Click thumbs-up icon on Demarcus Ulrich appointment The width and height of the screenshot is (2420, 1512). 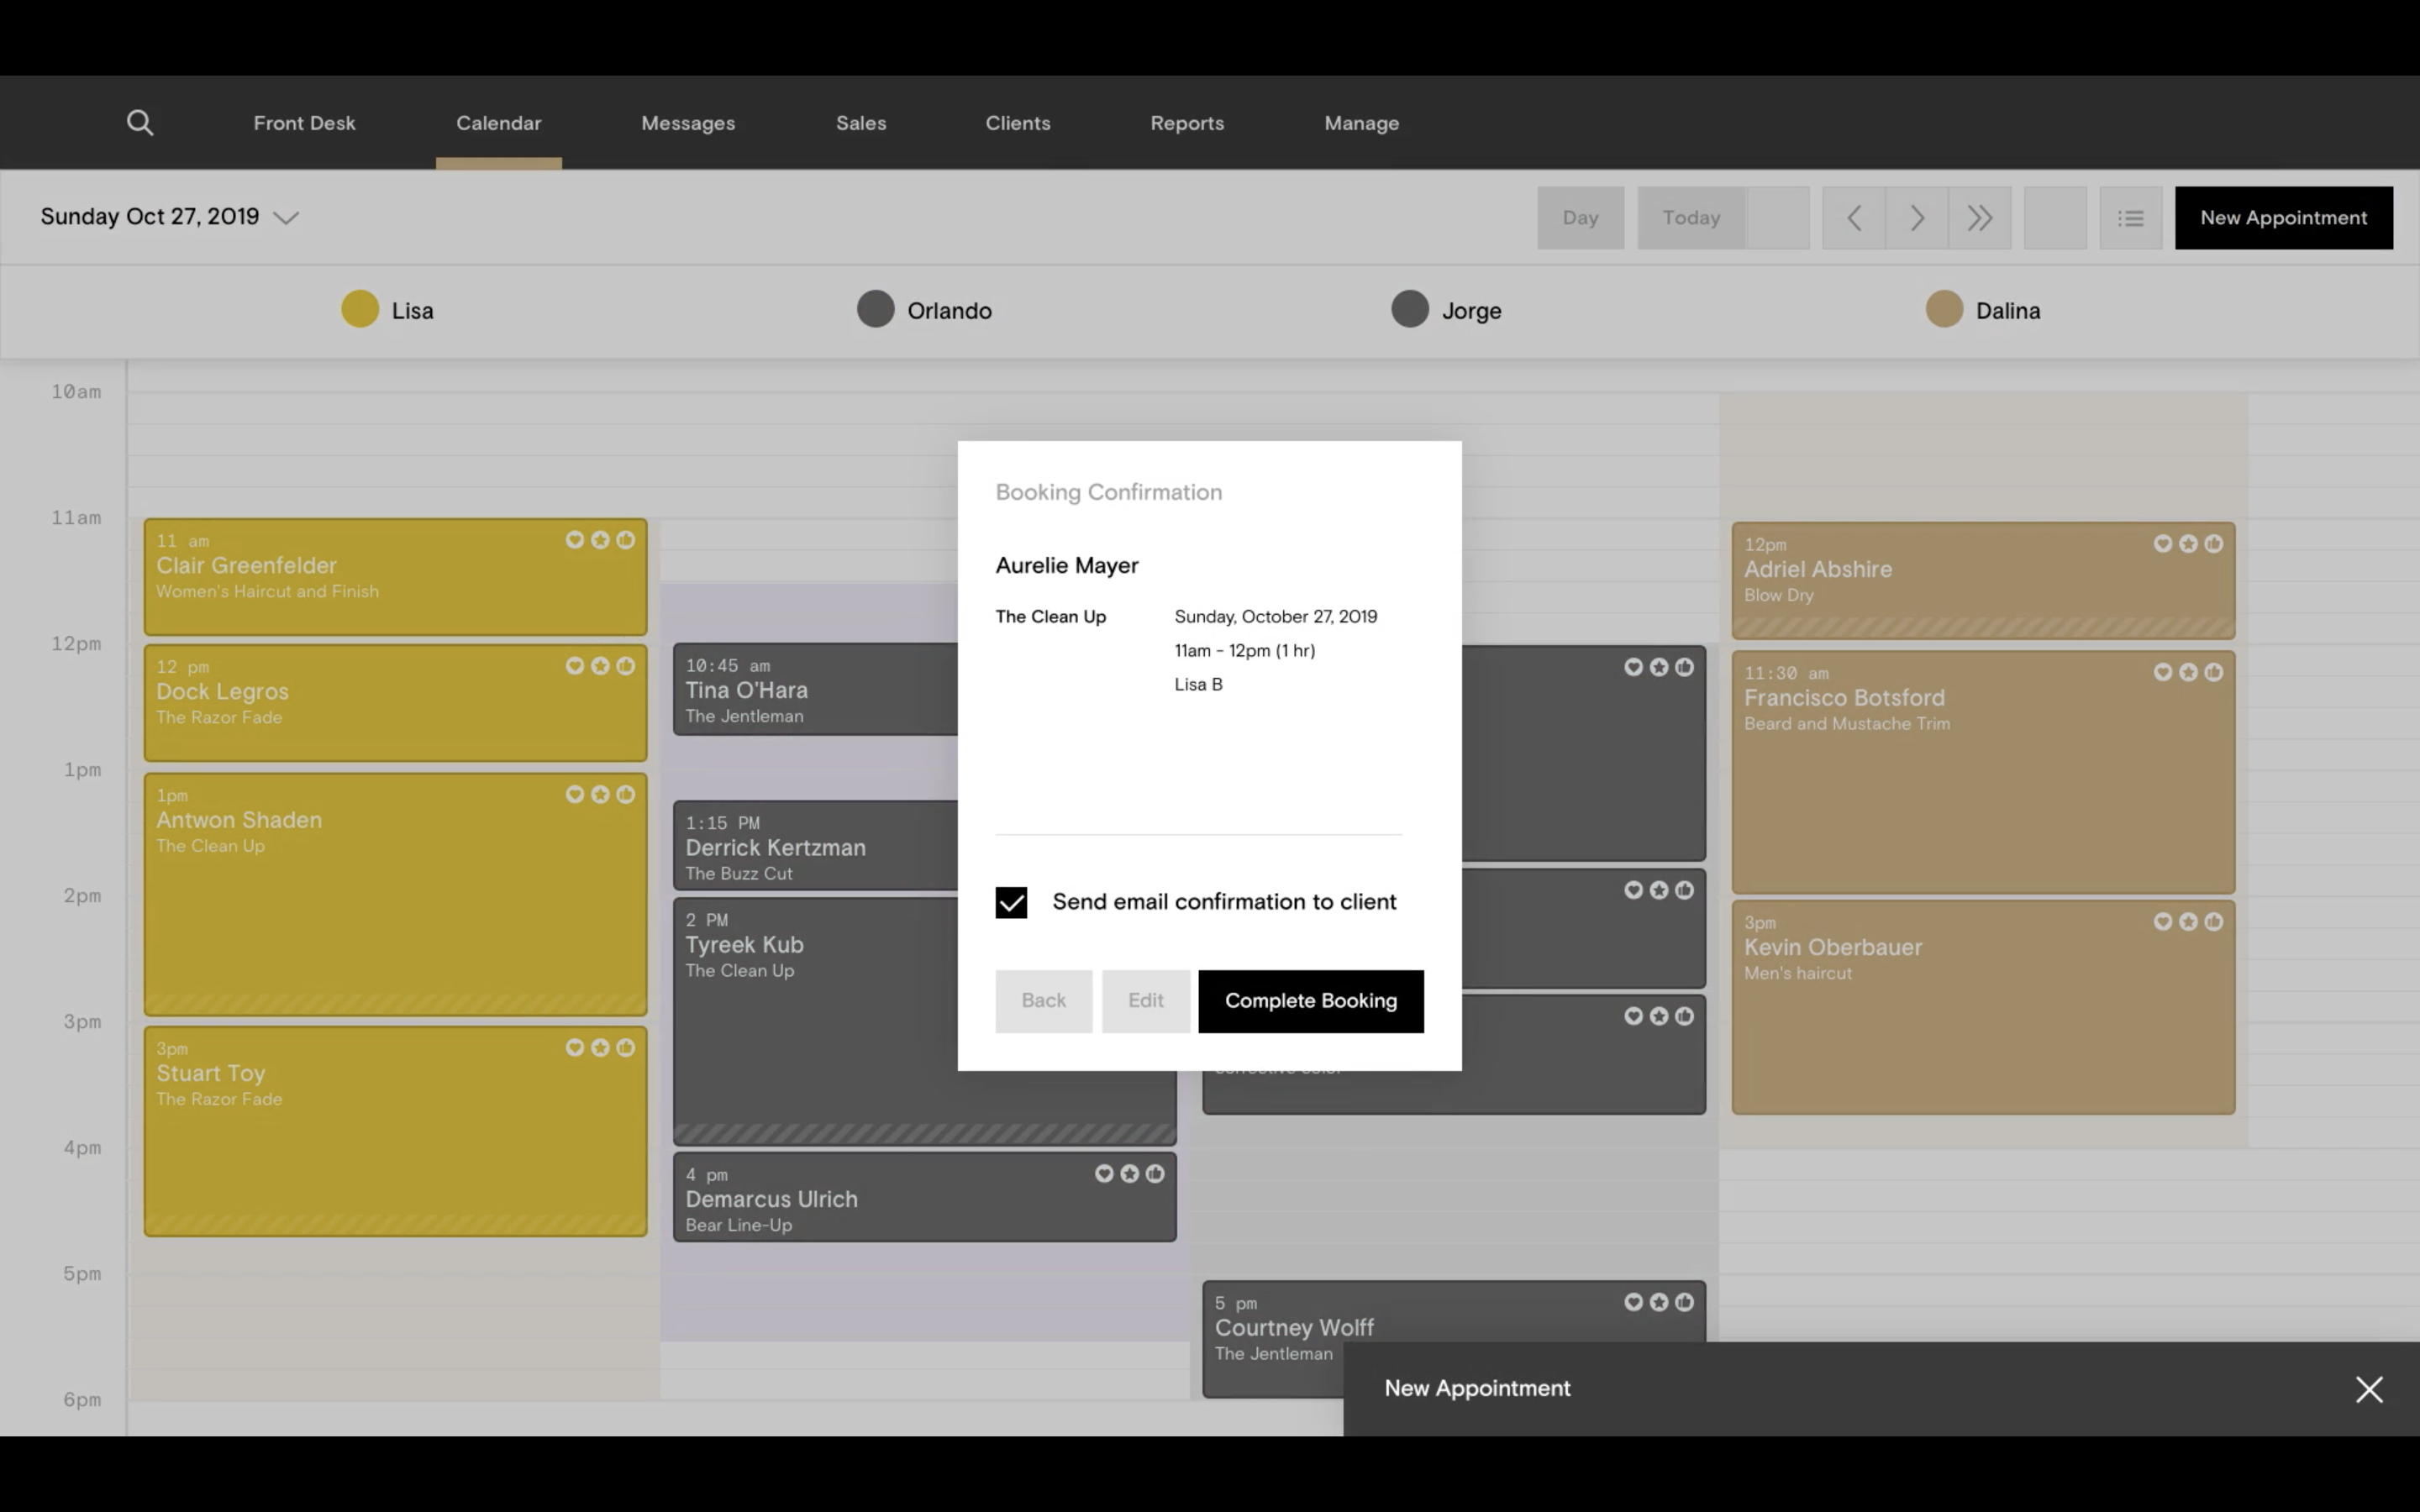(1155, 1174)
